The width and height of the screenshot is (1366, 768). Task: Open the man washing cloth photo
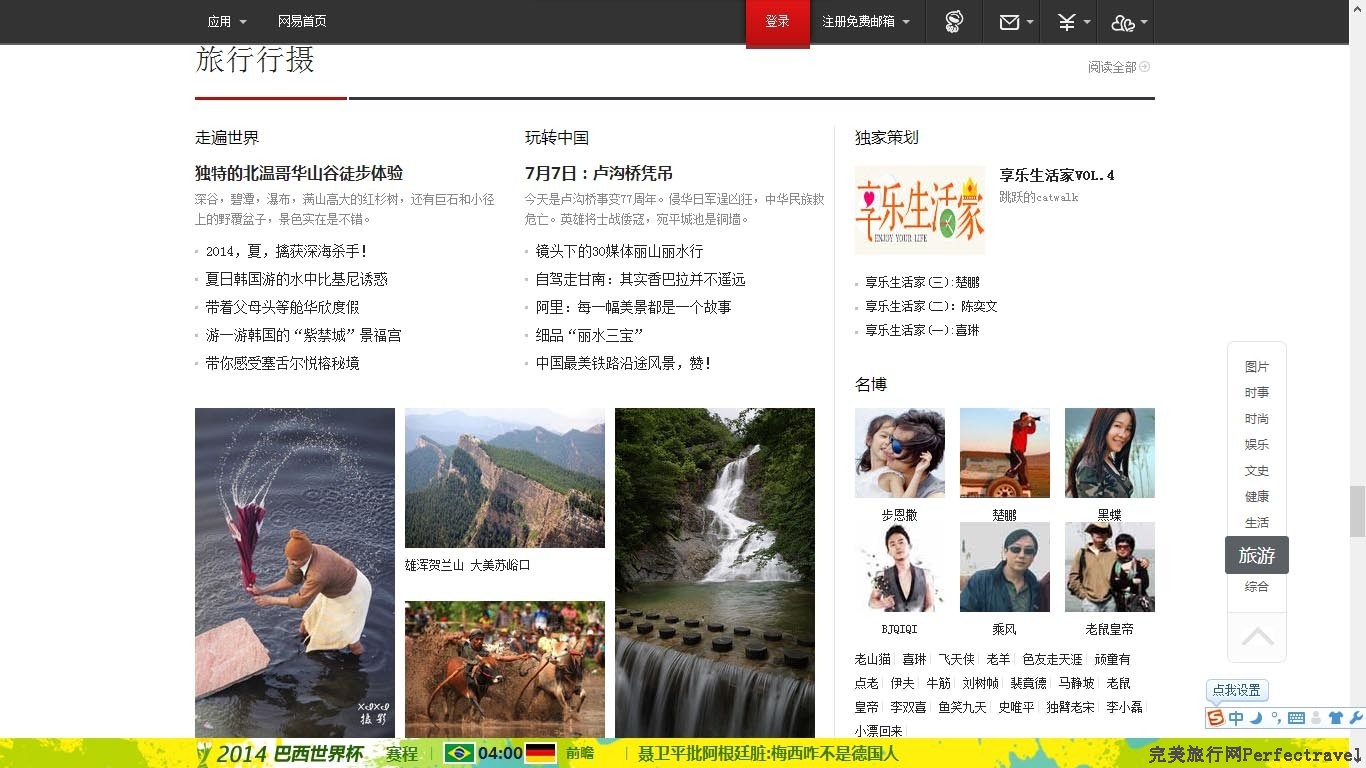(x=295, y=573)
